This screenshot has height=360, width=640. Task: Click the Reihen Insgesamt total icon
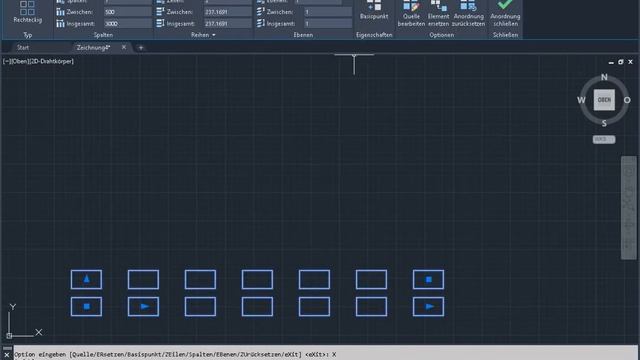160,23
